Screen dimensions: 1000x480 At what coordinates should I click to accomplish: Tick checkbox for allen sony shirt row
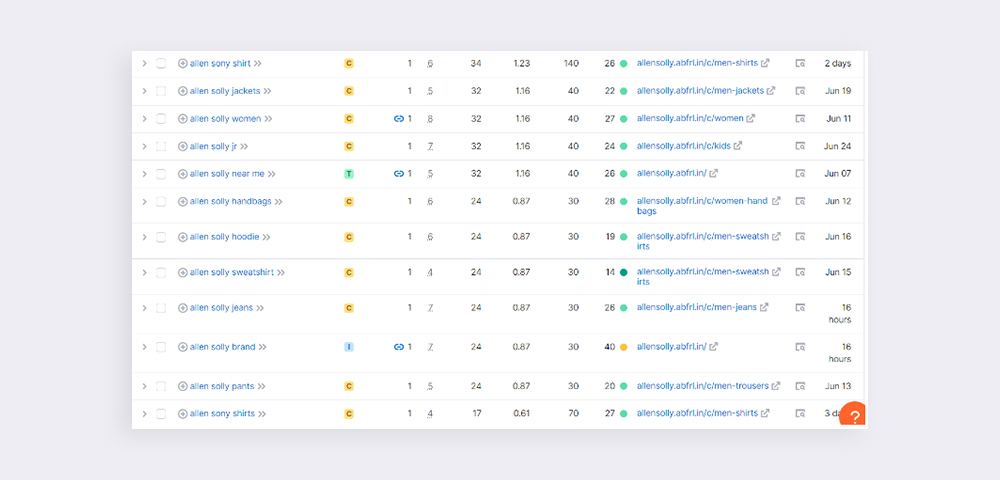(x=161, y=63)
